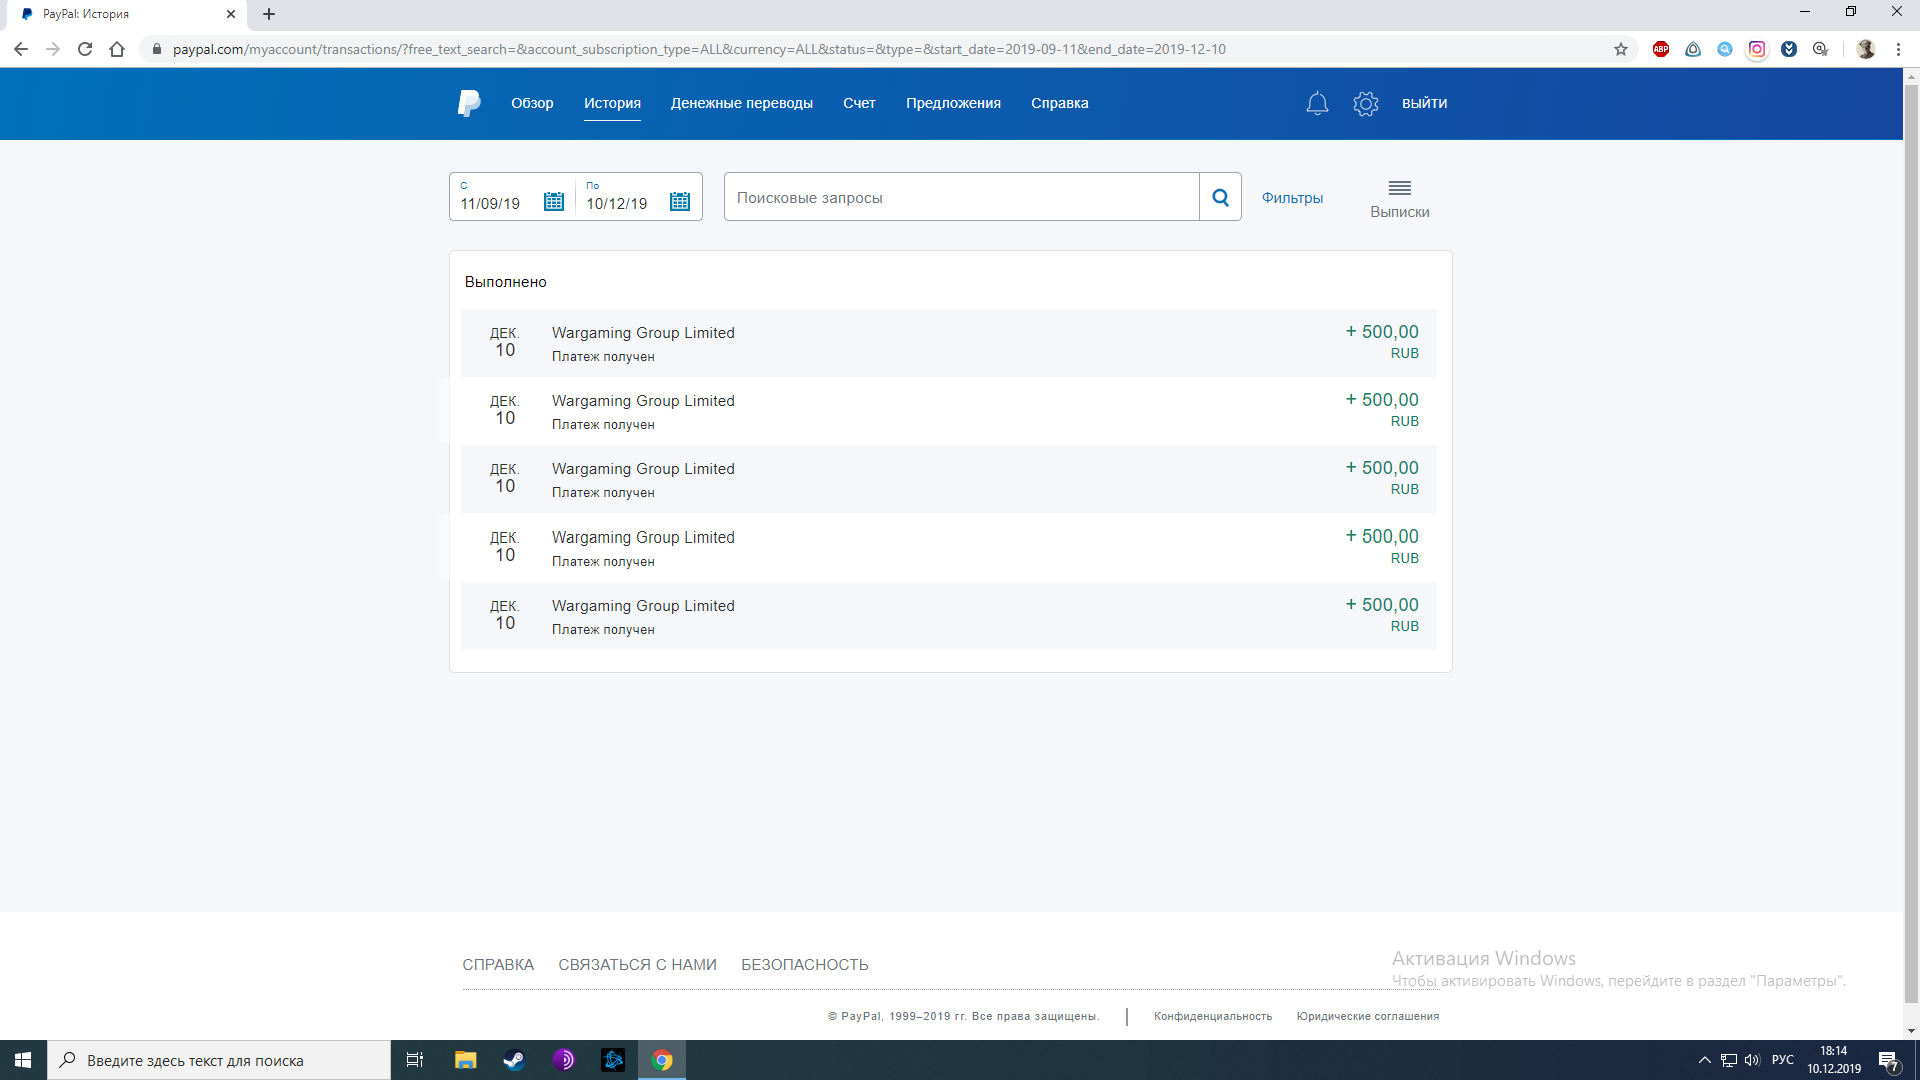Bookmark page with the star icon
Screen dimensions: 1920x1080
(x=1621, y=49)
